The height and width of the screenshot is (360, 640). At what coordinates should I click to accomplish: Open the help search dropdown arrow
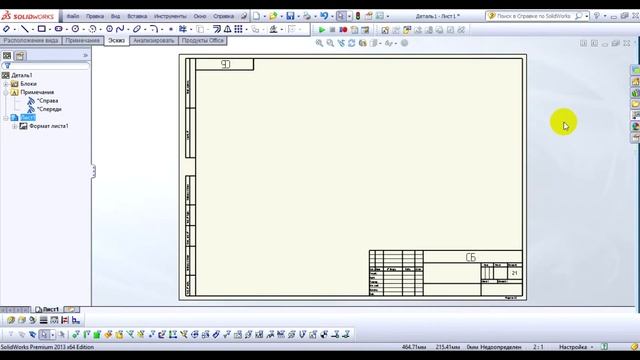[x=587, y=16]
